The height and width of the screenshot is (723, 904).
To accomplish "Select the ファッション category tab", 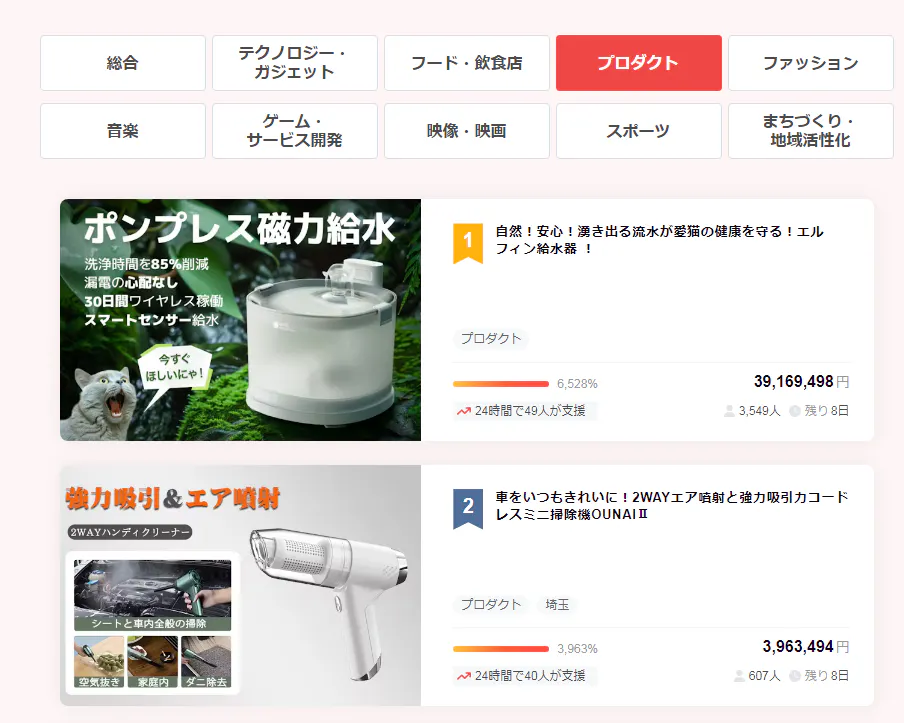I will [x=811, y=63].
